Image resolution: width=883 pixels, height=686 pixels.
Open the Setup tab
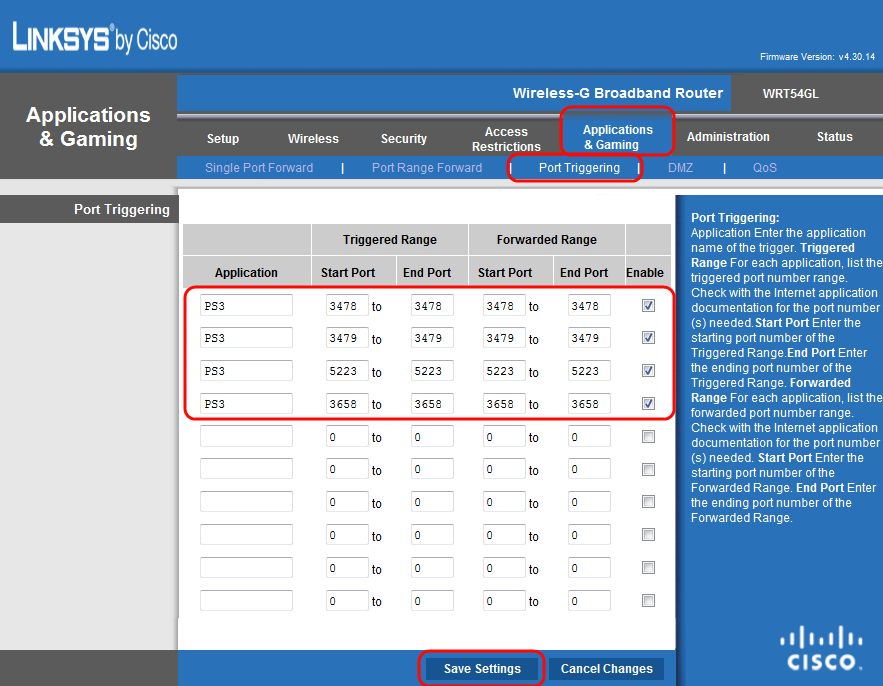pos(223,138)
